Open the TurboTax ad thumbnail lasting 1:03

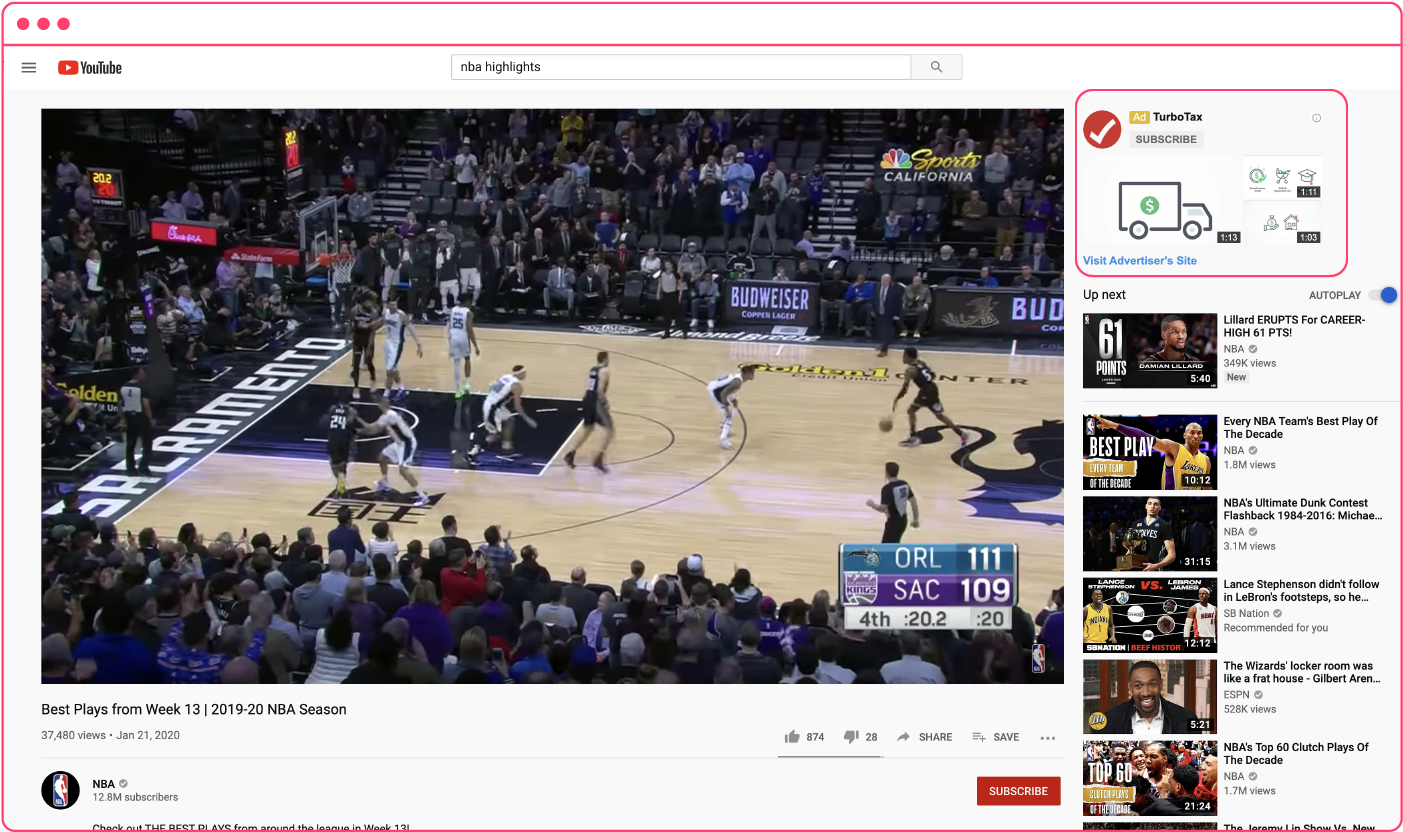click(x=1282, y=223)
